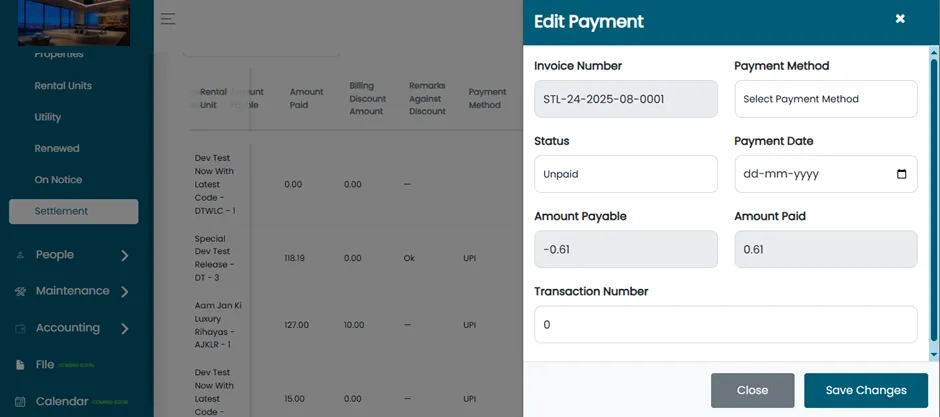Screen dimensions: 940x417
Task: Click the 118.19 amount paid cell
Action: coord(294,258)
